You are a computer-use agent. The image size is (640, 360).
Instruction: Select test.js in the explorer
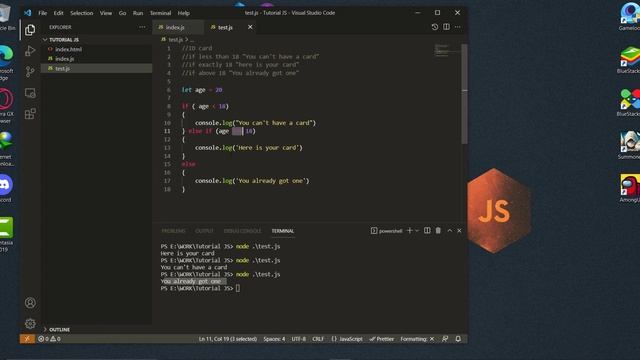[96, 69]
